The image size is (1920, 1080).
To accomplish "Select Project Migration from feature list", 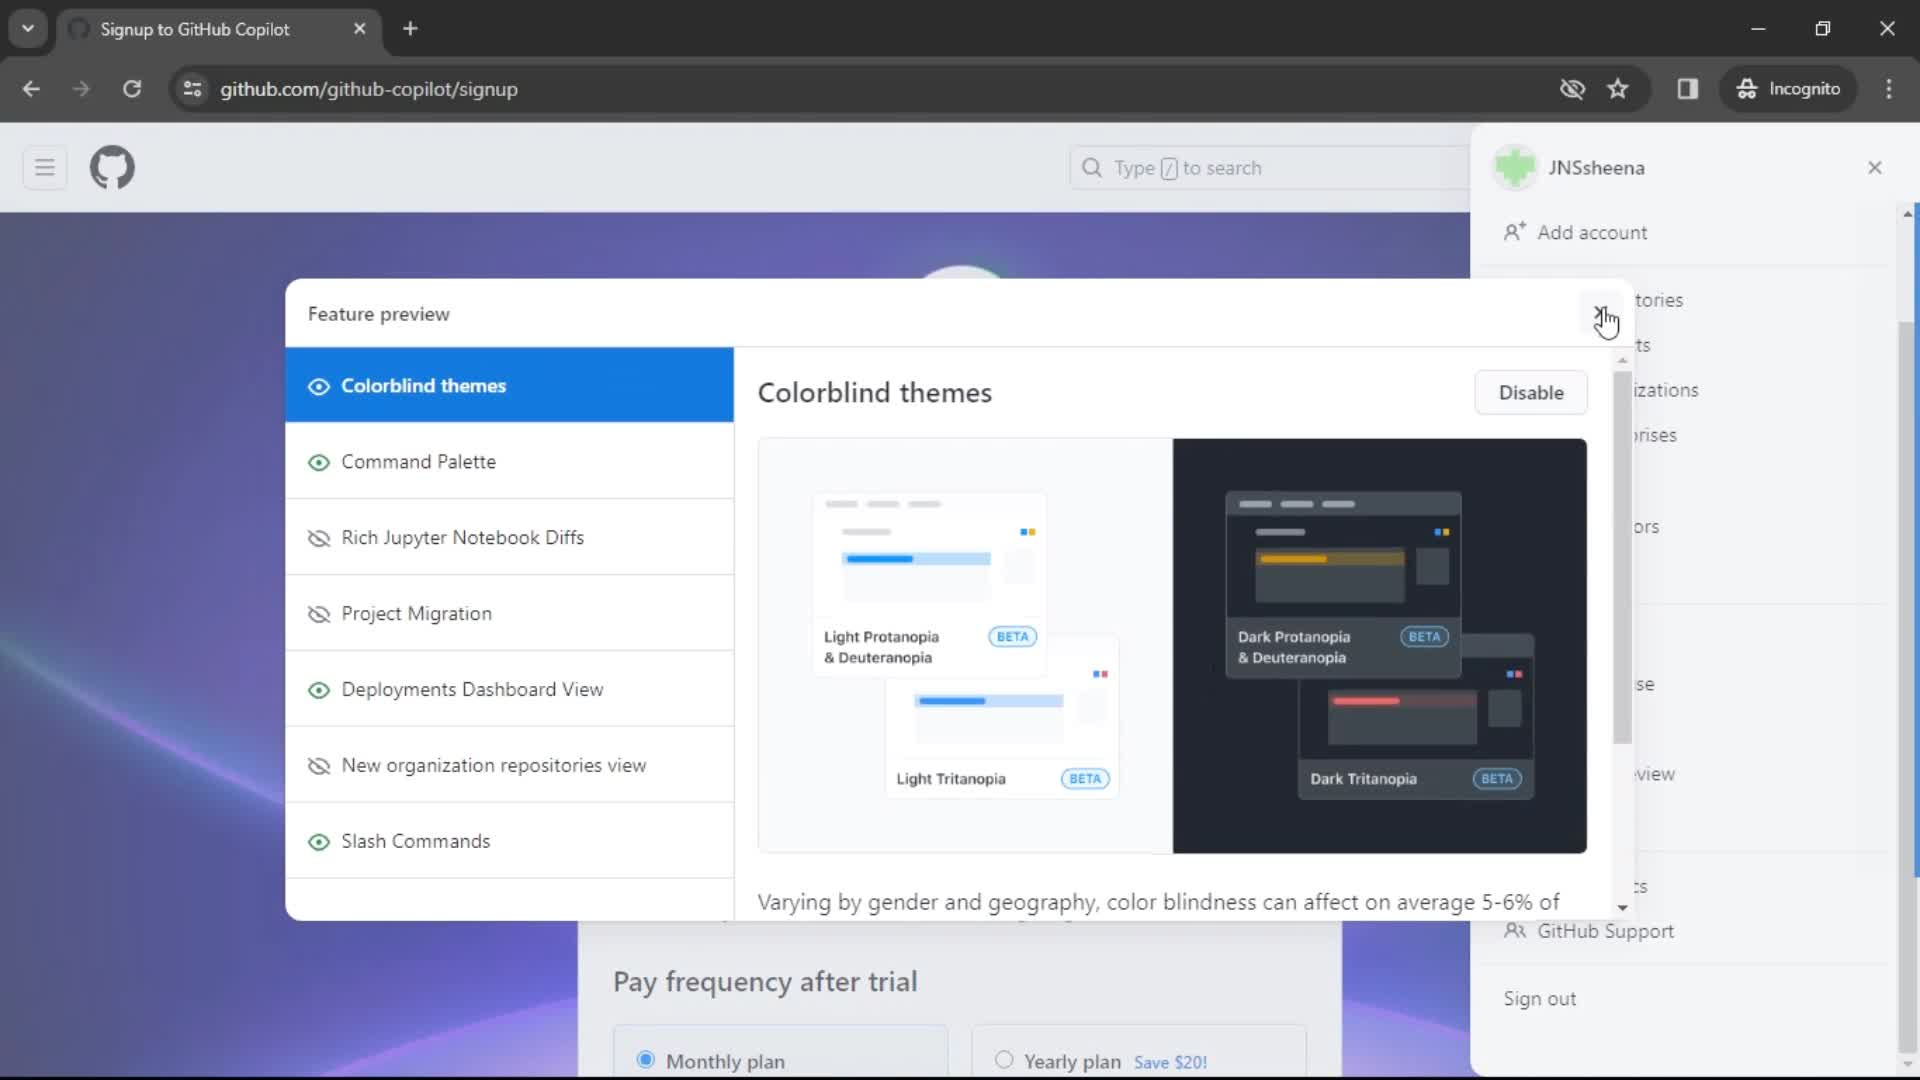I will (x=417, y=613).
